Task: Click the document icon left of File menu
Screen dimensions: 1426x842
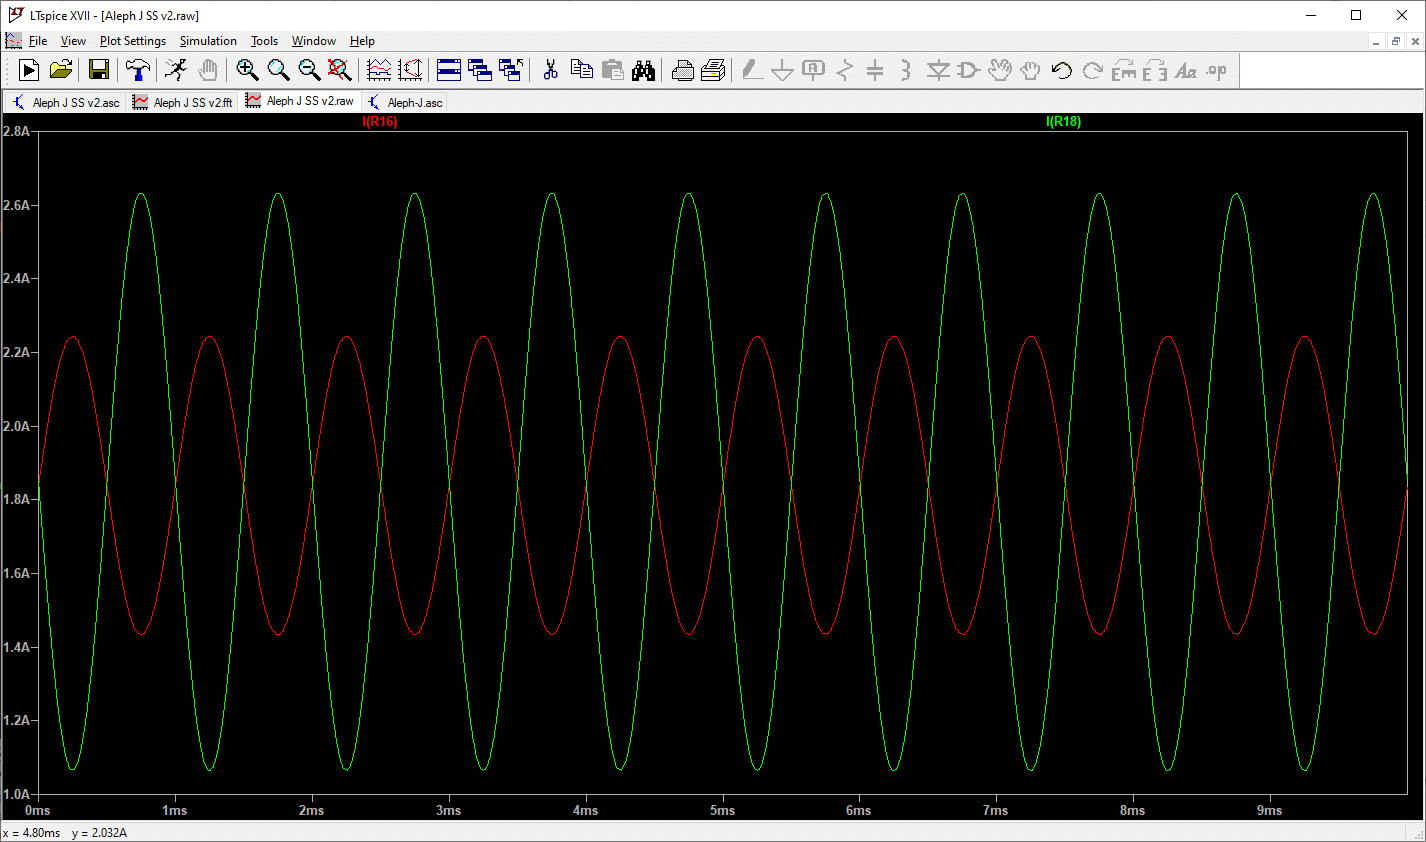Action: tap(13, 41)
